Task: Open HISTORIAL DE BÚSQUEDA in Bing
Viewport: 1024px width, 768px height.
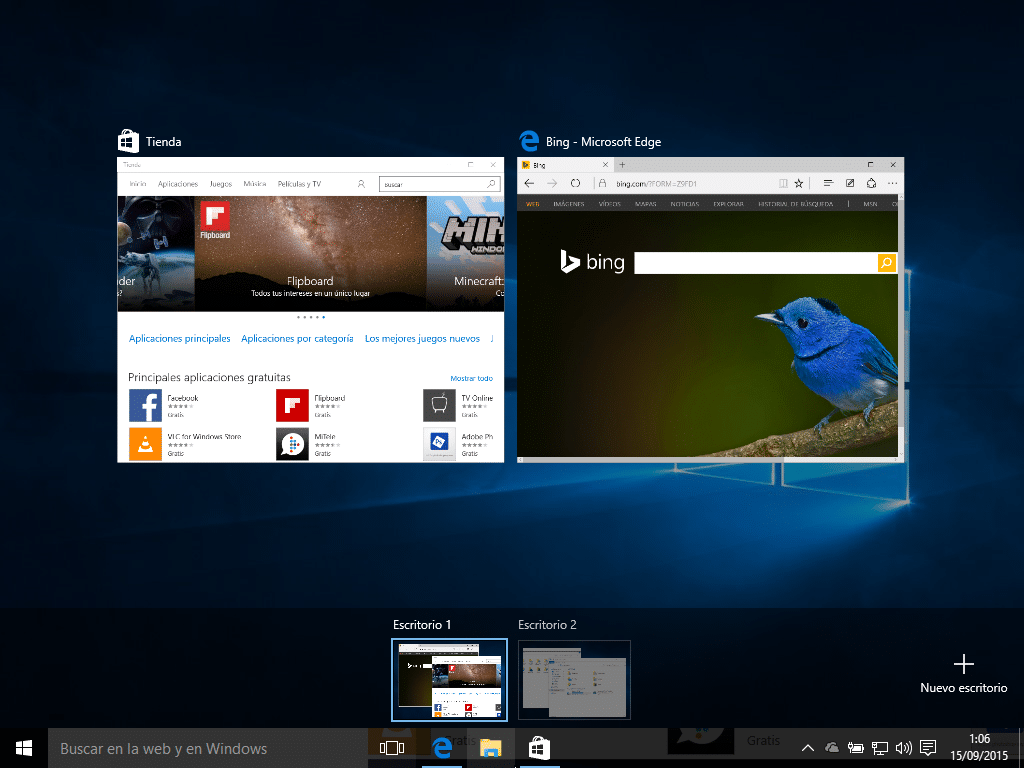Action: [795, 204]
